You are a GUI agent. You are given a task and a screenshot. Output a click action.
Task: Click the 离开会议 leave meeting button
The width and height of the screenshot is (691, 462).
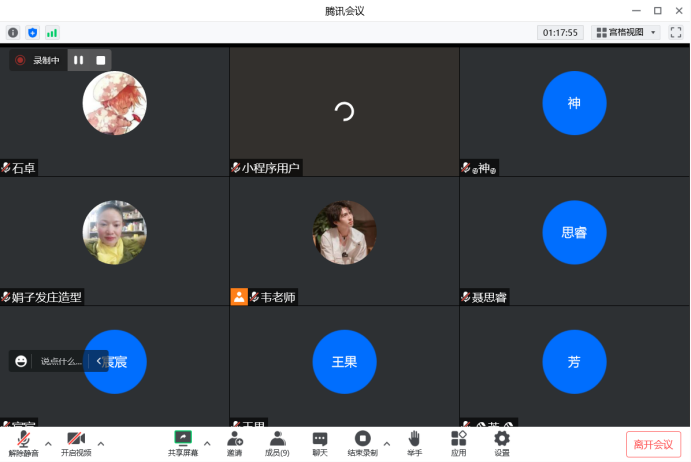(x=654, y=444)
